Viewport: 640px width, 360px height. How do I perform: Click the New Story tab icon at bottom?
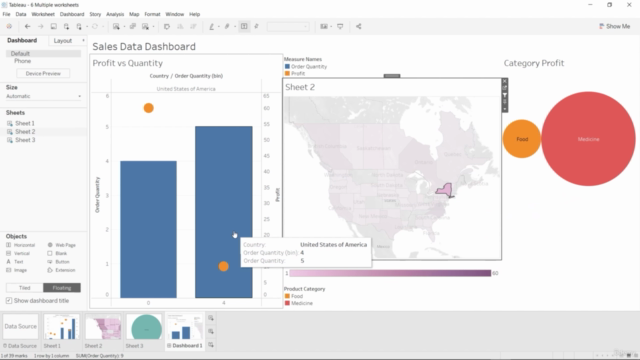click(211, 345)
